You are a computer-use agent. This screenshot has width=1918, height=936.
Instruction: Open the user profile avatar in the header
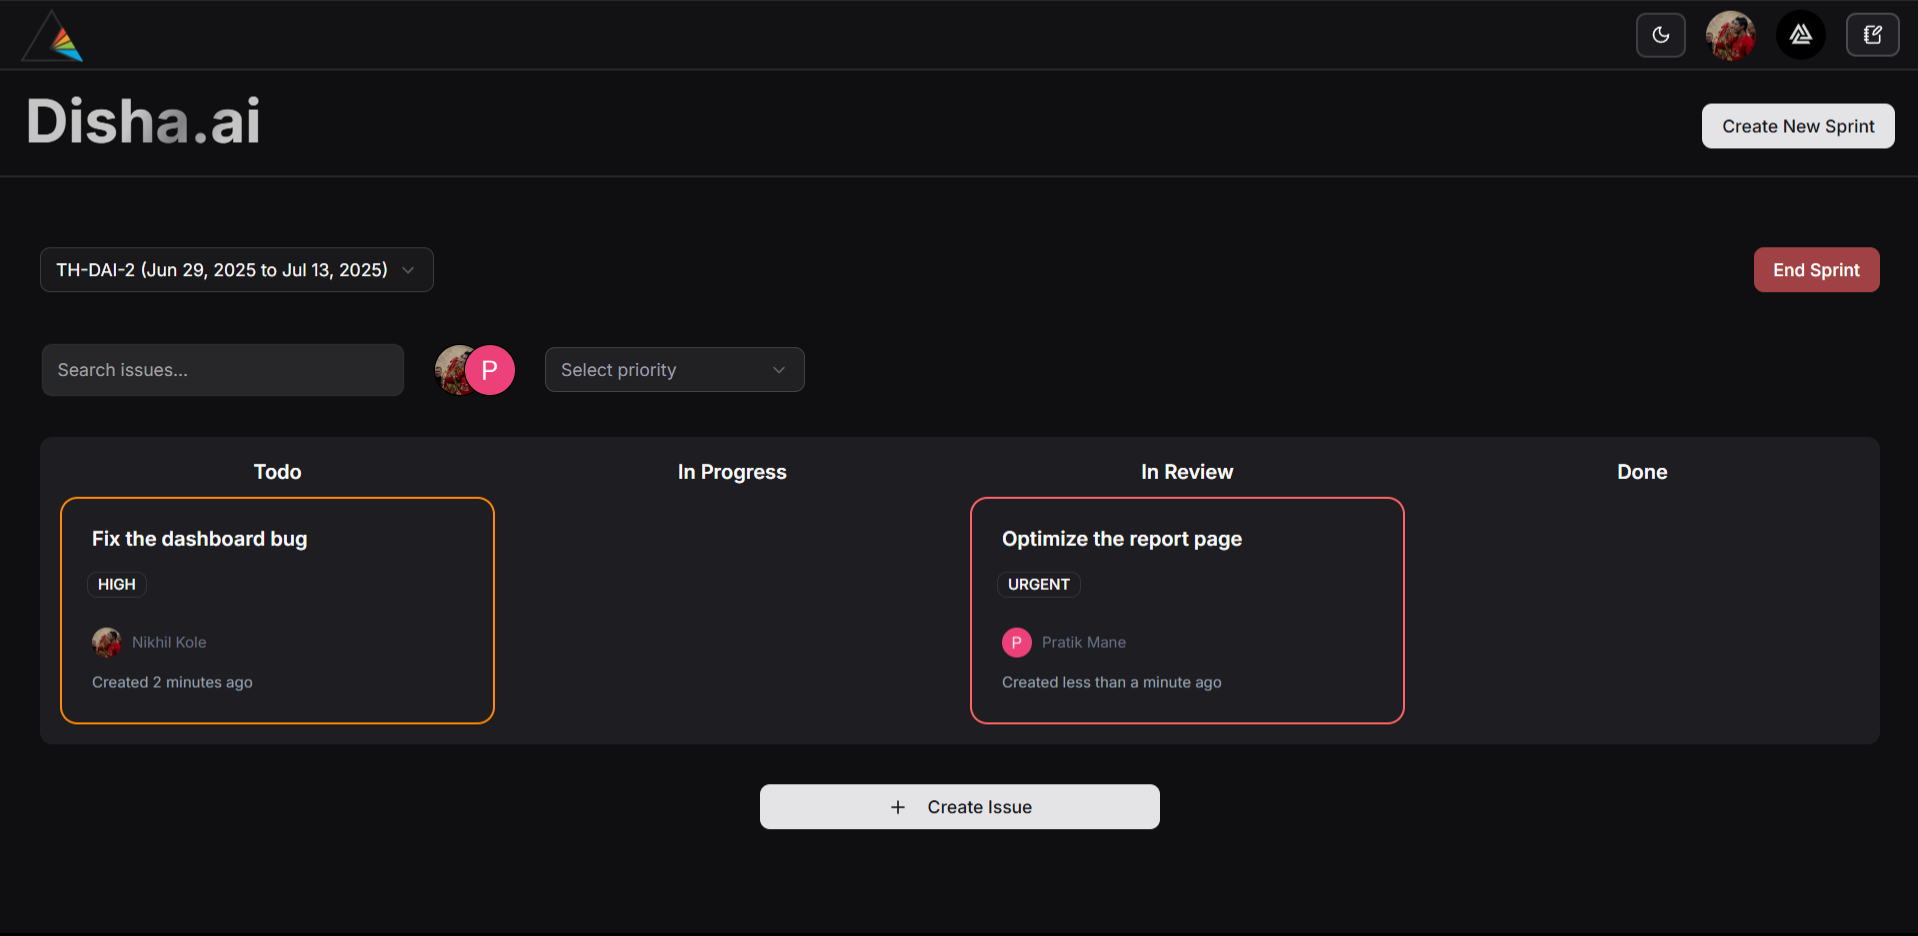coord(1730,35)
